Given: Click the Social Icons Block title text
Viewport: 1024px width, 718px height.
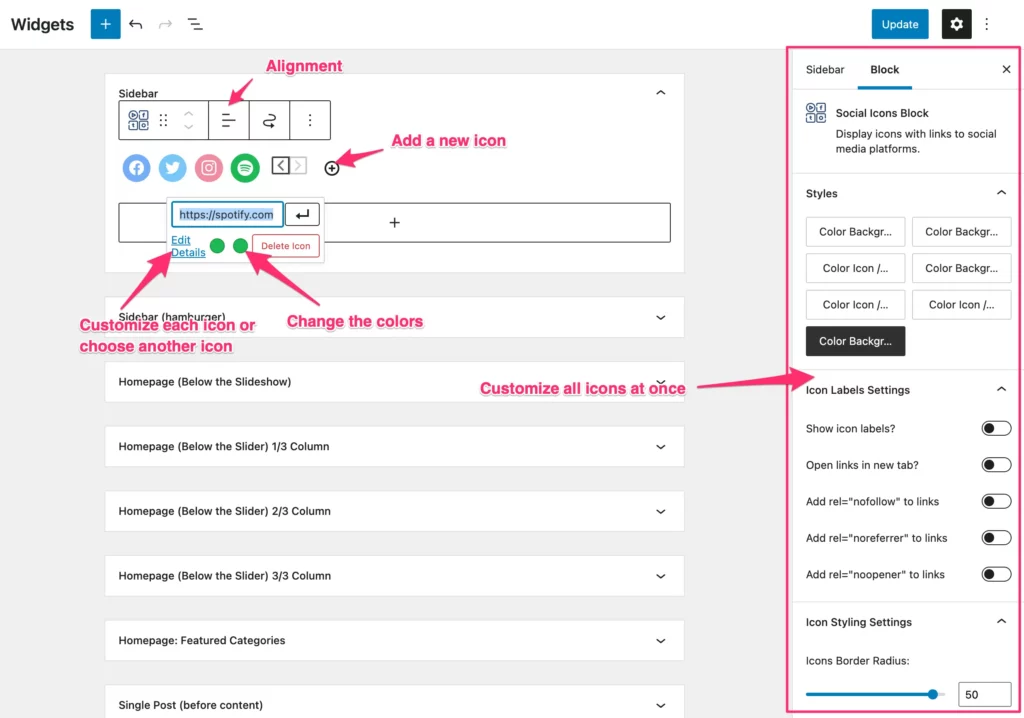Looking at the screenshot, I should pyautogui.click(x=882, y=113).
